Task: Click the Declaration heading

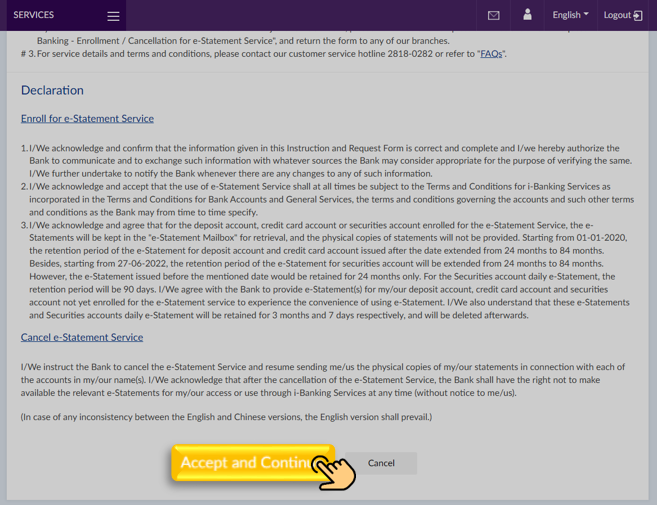Action: [x=52, y=90]
